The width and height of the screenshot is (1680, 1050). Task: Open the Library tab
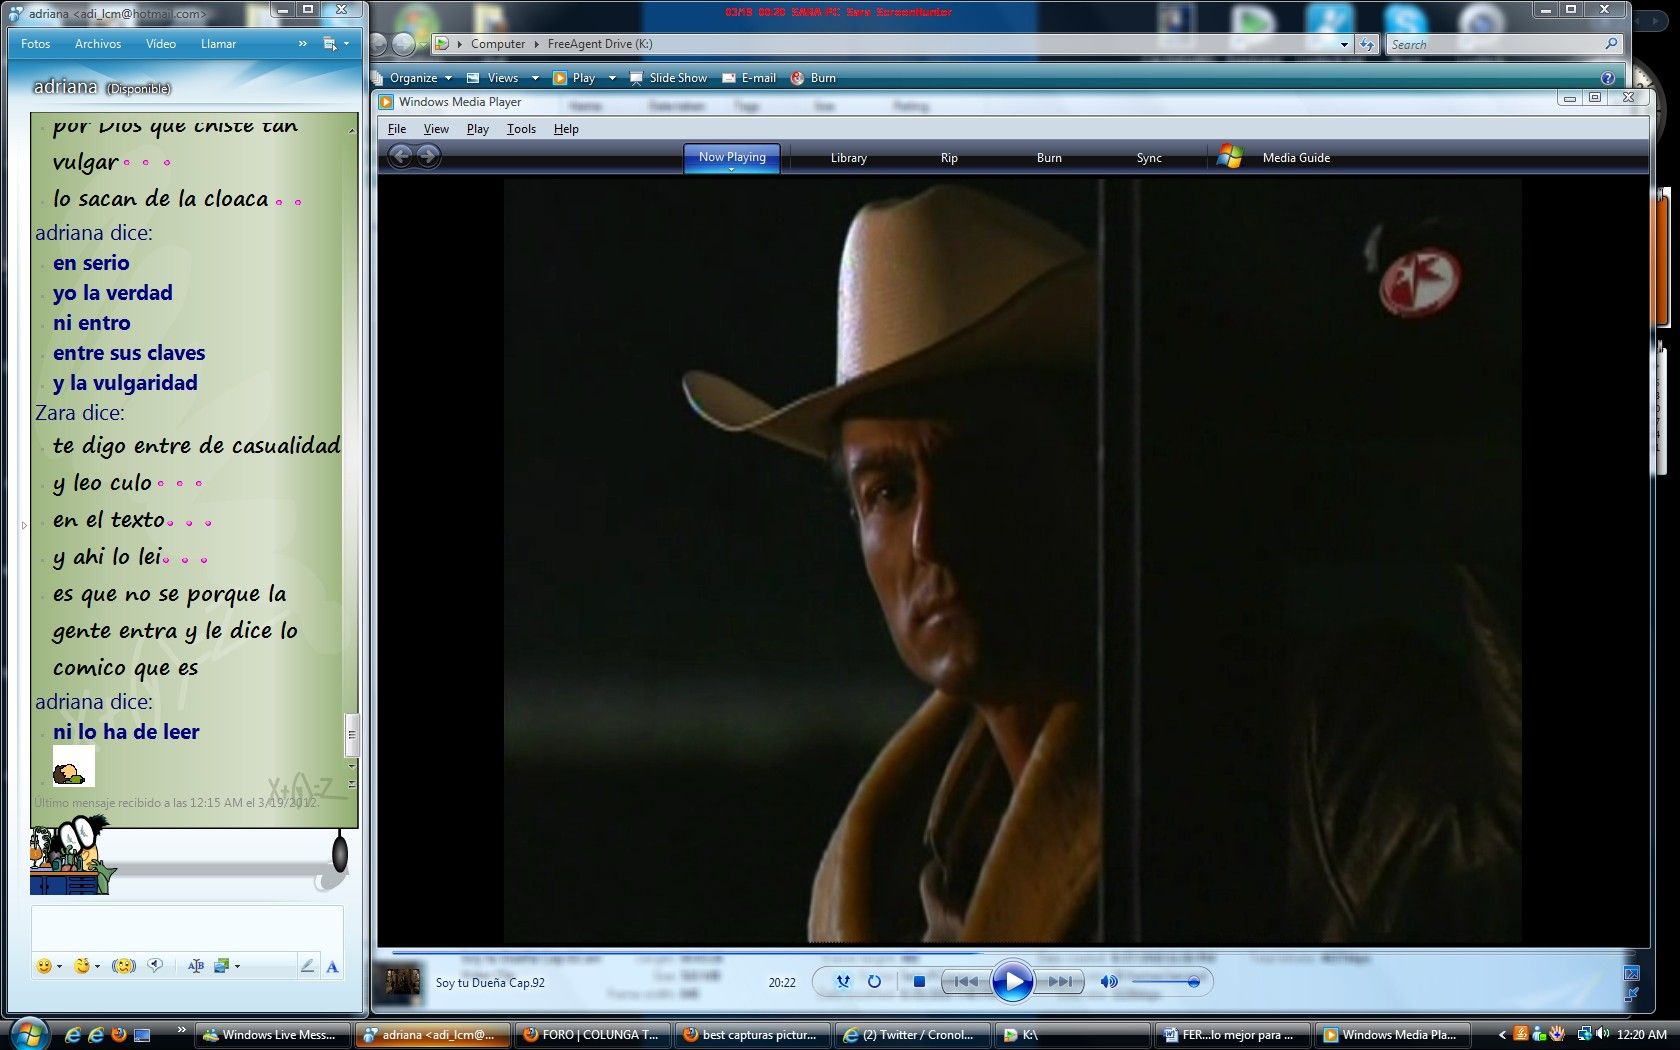(x=849, y=158)
